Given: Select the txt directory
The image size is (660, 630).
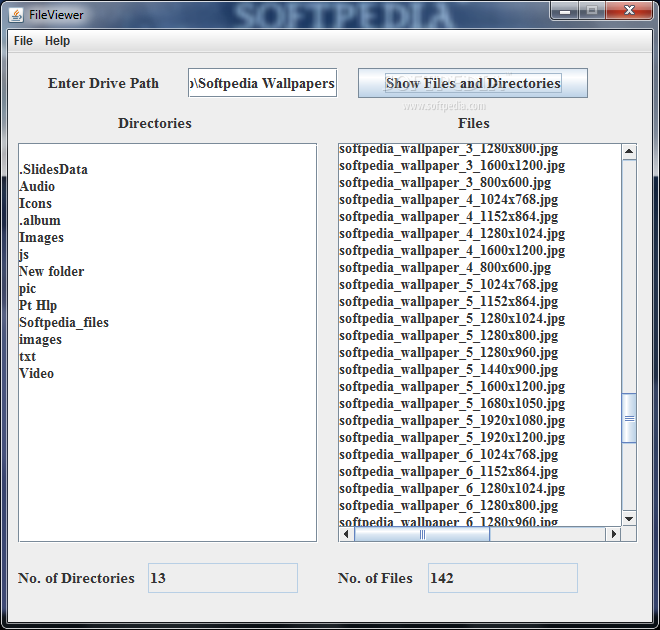Looking at the screenshot, I should point(27,356).
